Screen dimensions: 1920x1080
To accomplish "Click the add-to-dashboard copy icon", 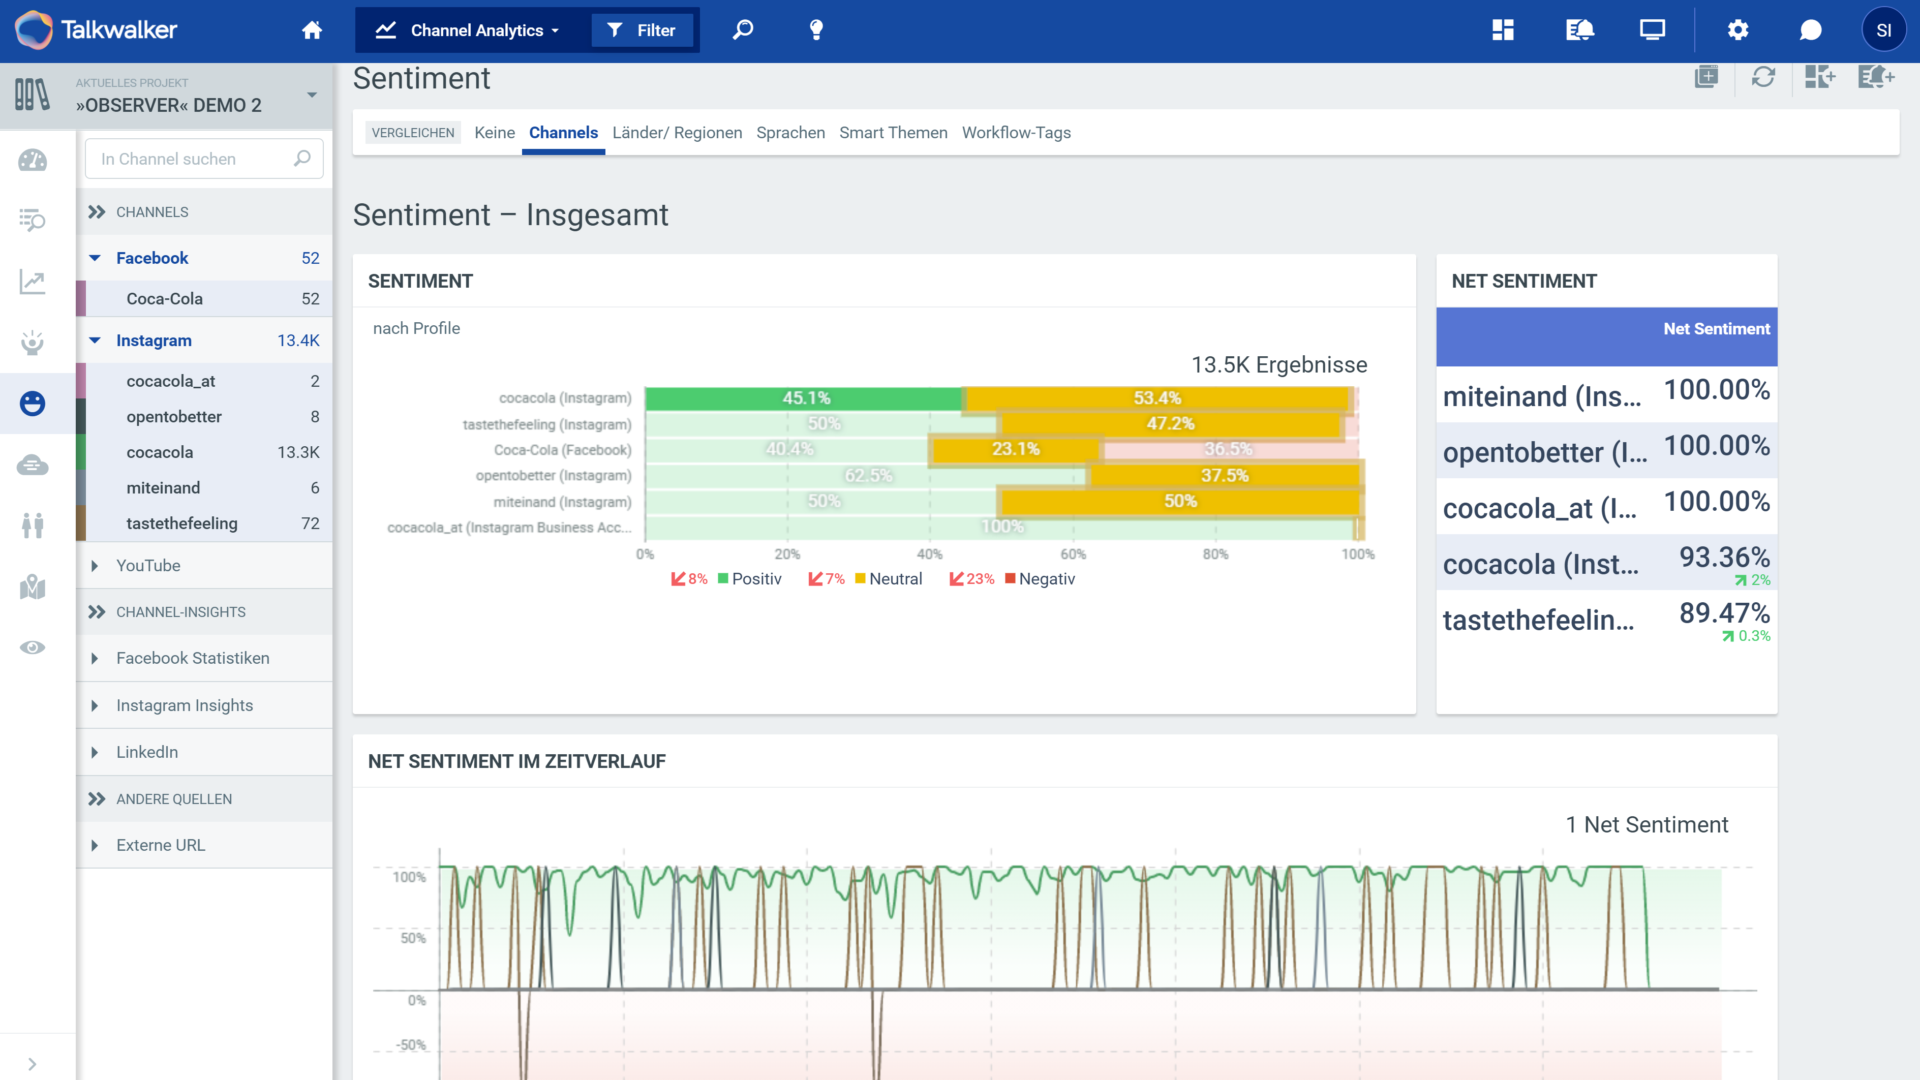I will [x=1707, y=77].
